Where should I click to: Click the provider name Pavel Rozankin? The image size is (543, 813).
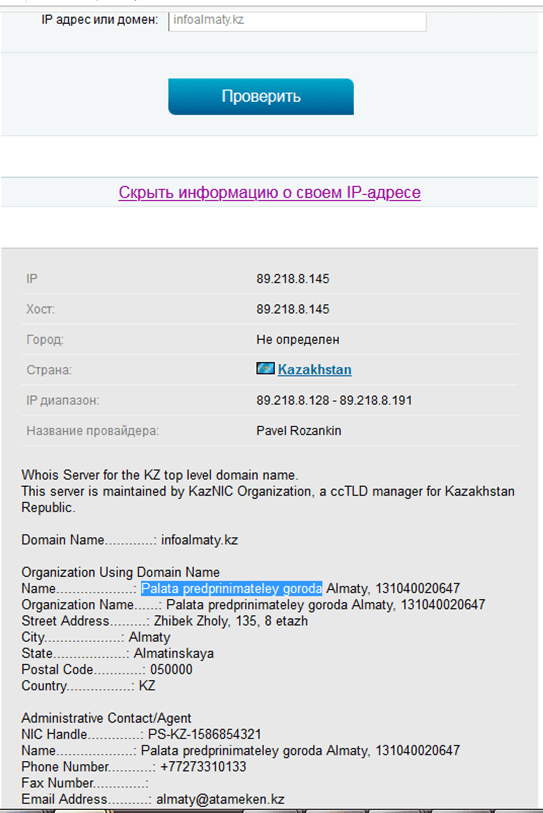[299, 431]
